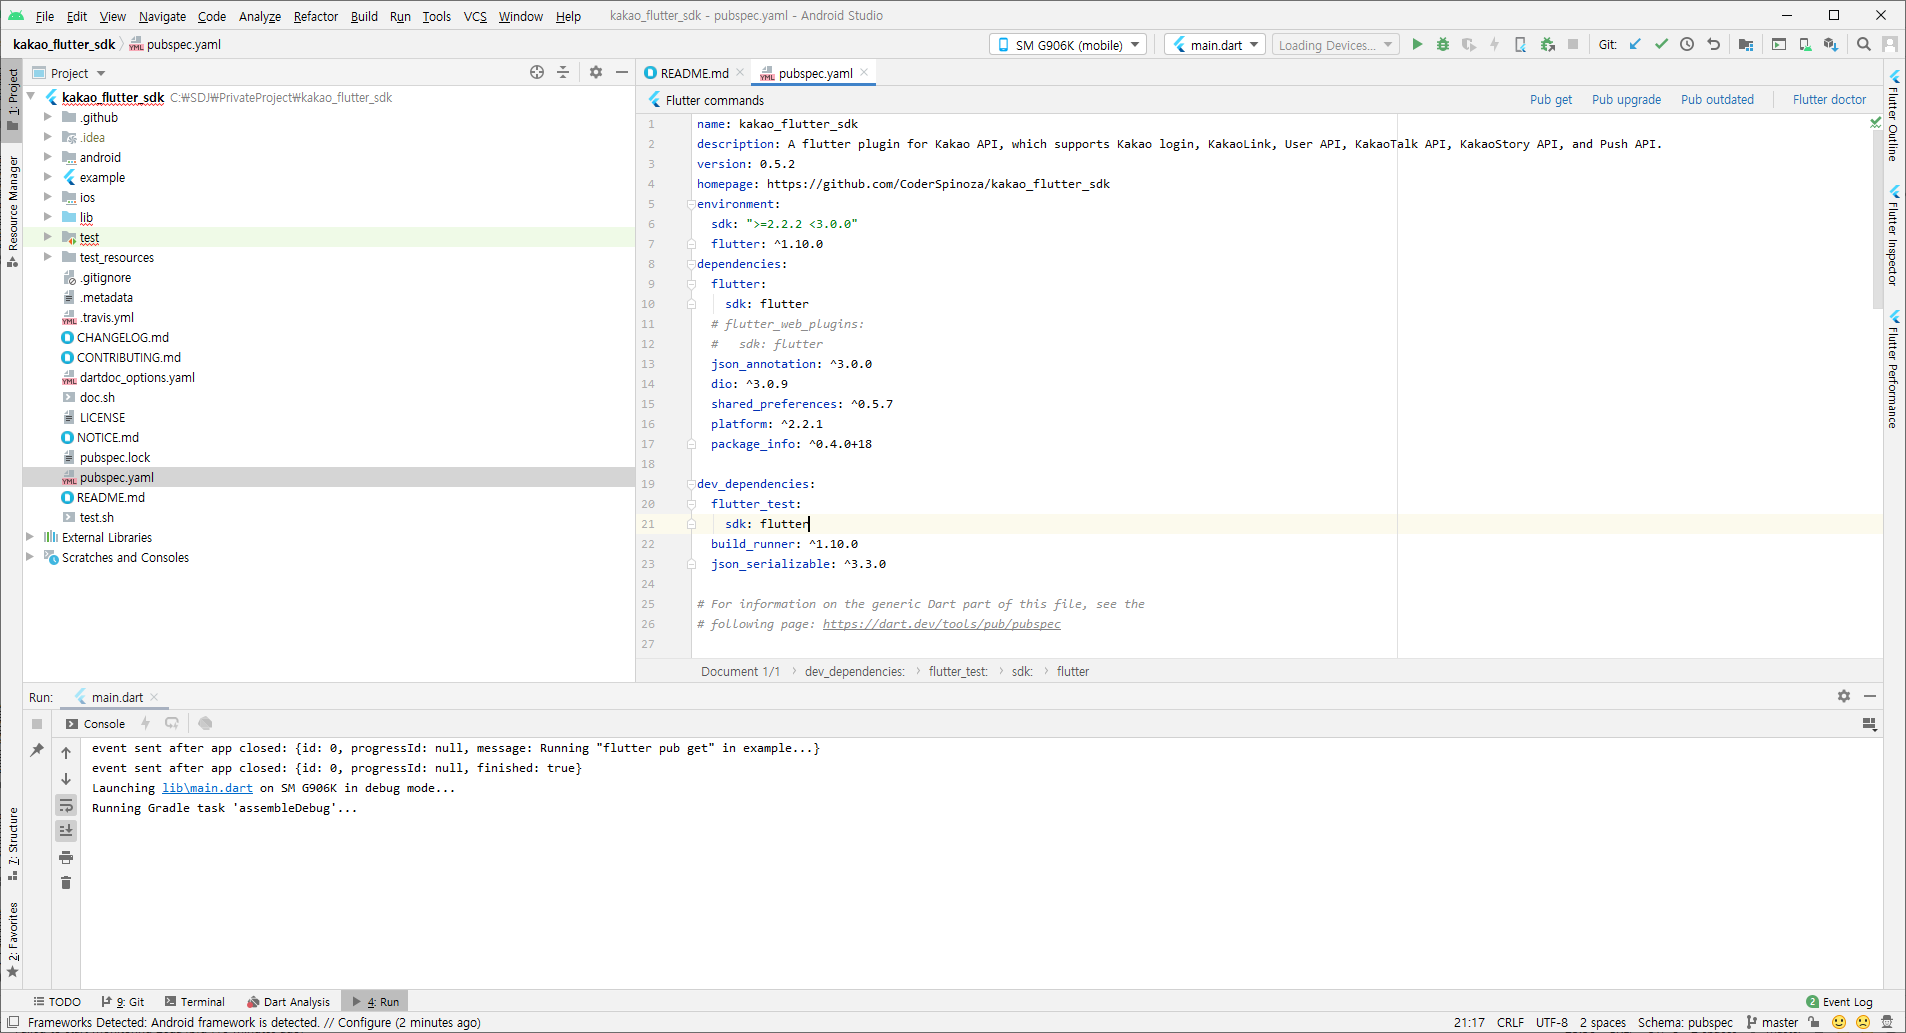1906x1033 pixels.
Task: Show Git history via the clock icon
Action: click(1687, 44)
